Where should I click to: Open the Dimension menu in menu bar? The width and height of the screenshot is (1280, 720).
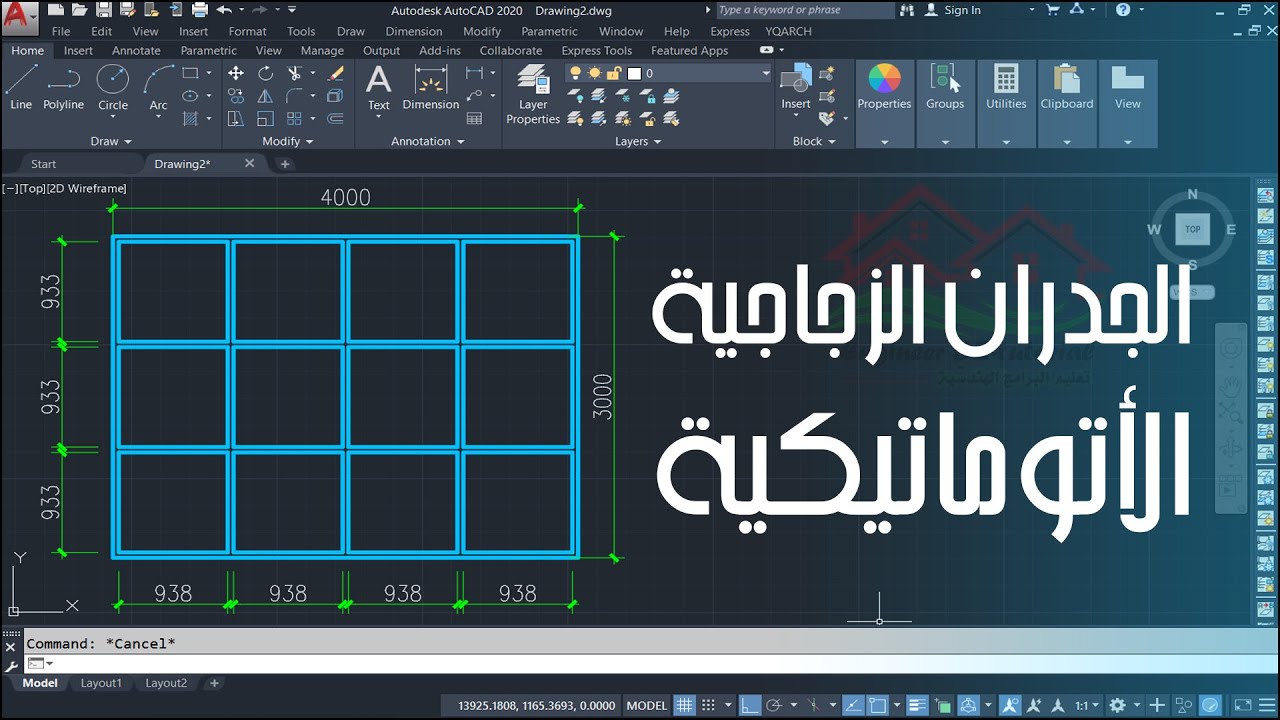coord(413,31)
